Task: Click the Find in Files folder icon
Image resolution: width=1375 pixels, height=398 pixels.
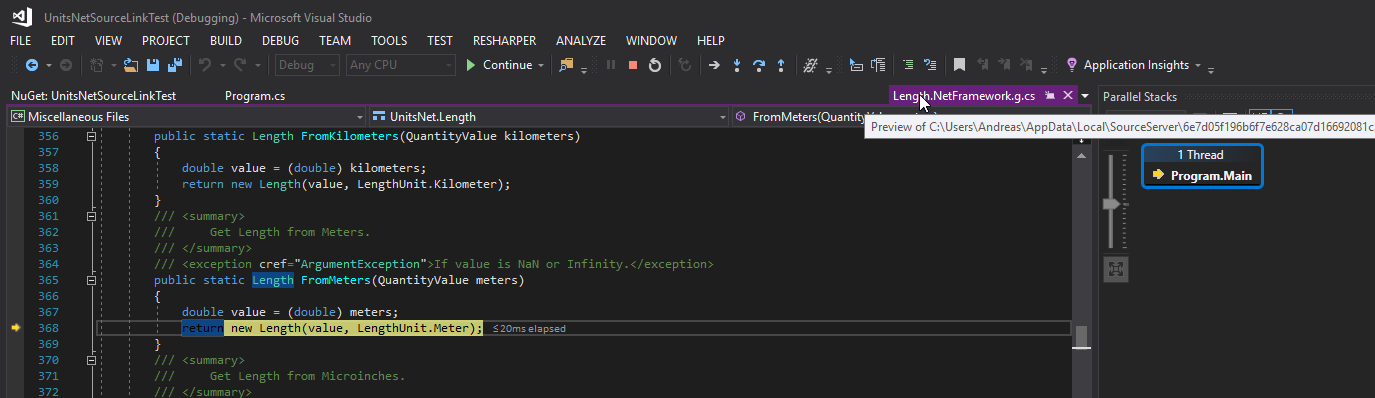Action: coord(567,65)
